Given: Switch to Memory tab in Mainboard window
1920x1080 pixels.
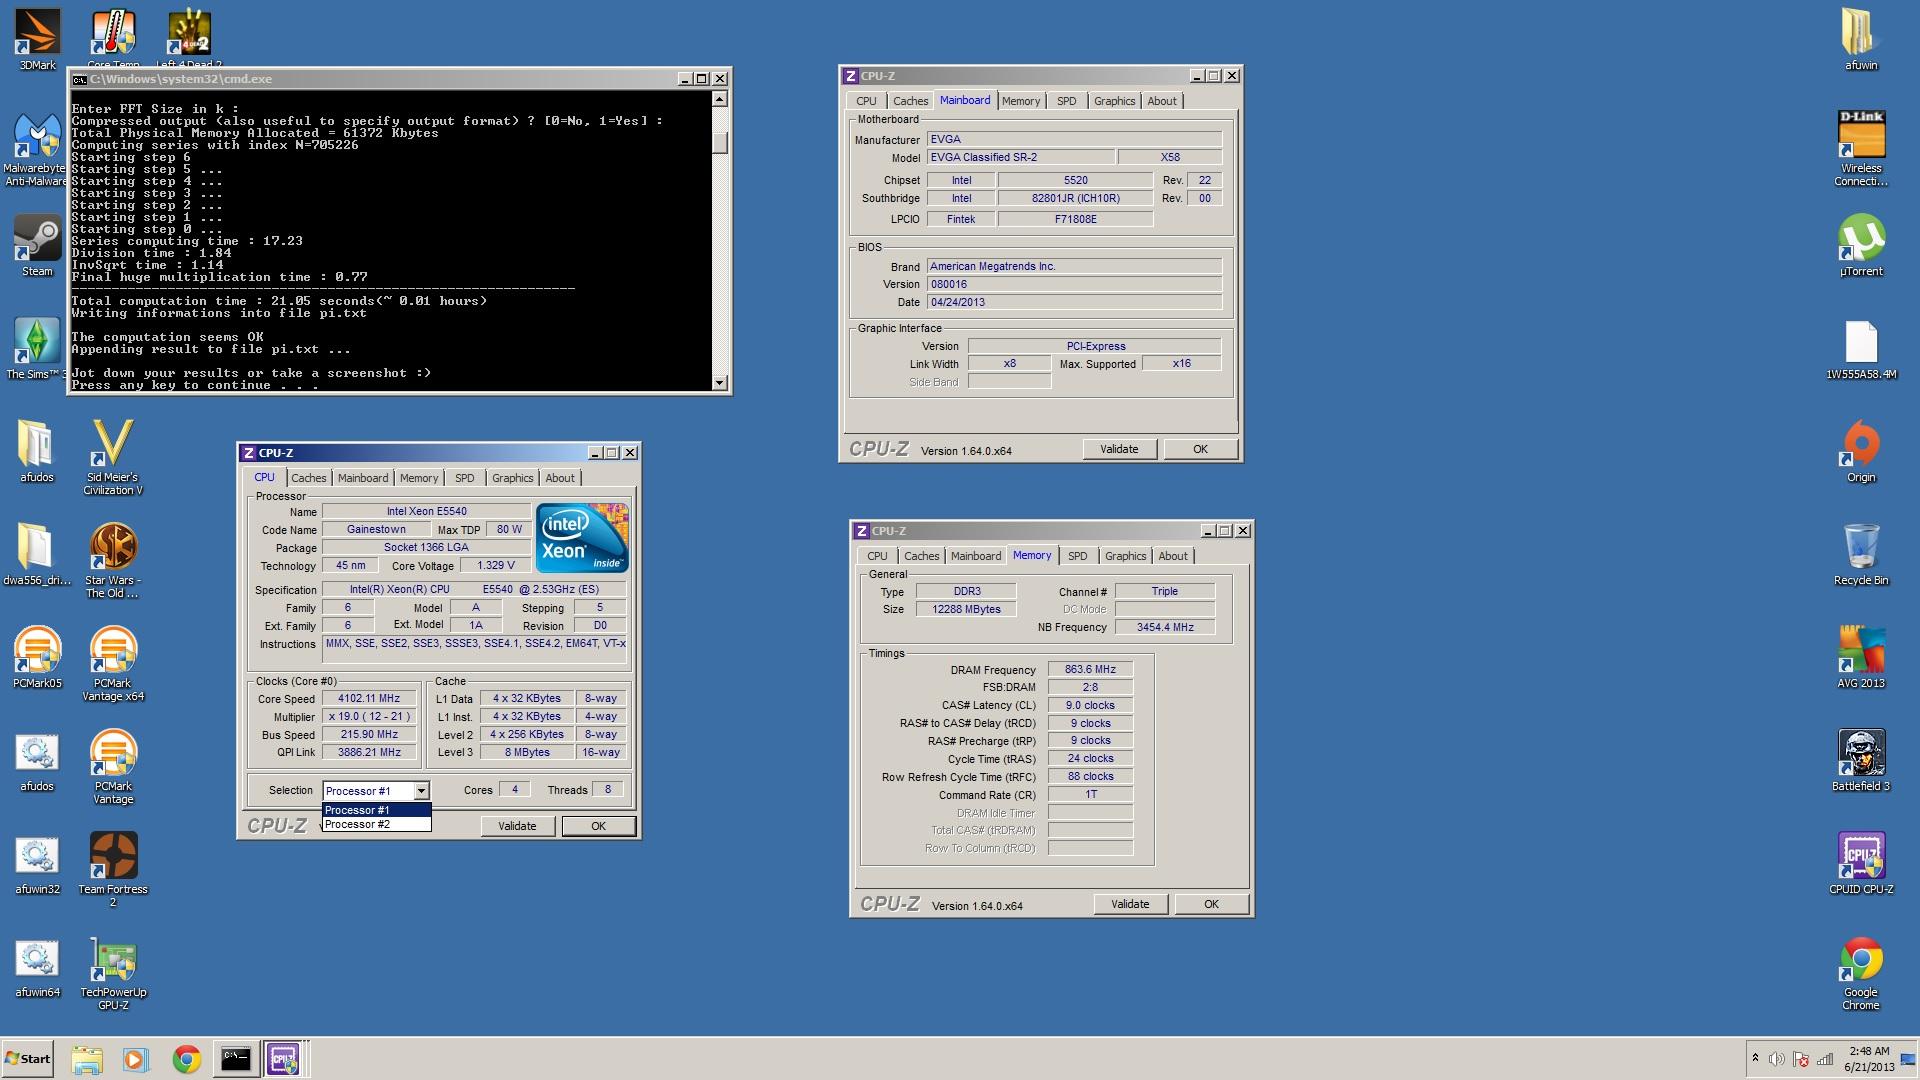Looking at the screenshot, I should click(x=1021, y=101).
